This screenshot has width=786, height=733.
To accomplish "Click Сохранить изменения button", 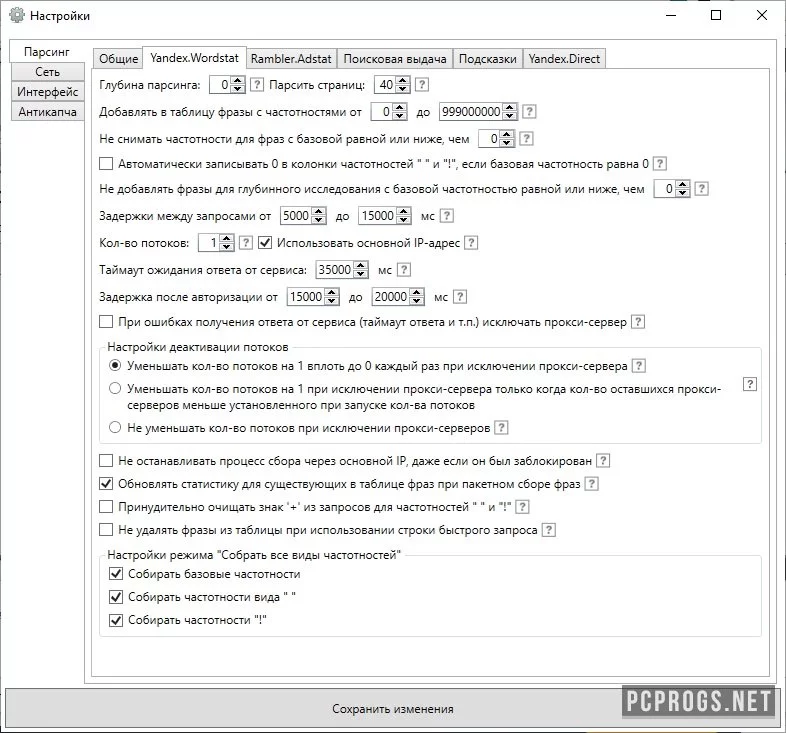I will pos(392,708).
